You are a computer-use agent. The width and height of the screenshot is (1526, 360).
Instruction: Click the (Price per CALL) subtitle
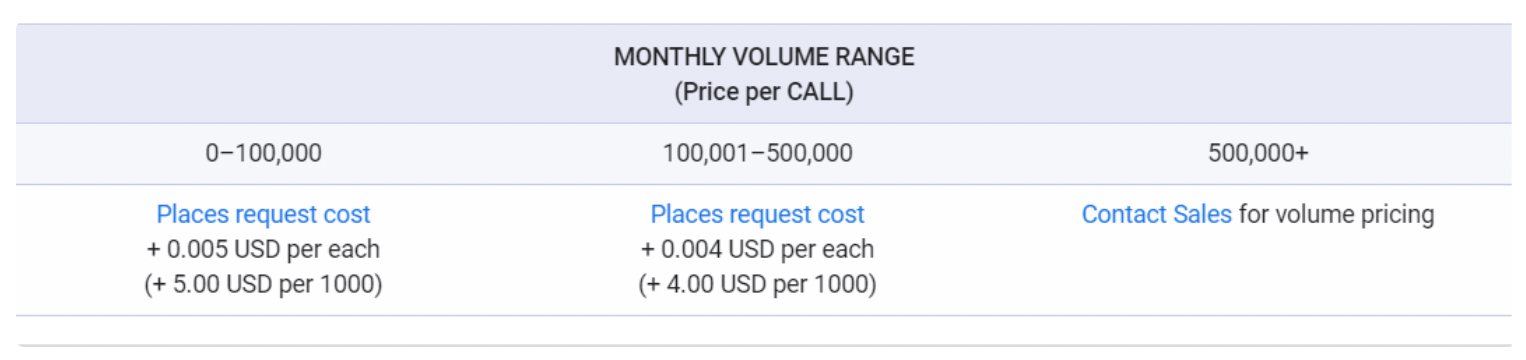[764, 93]
